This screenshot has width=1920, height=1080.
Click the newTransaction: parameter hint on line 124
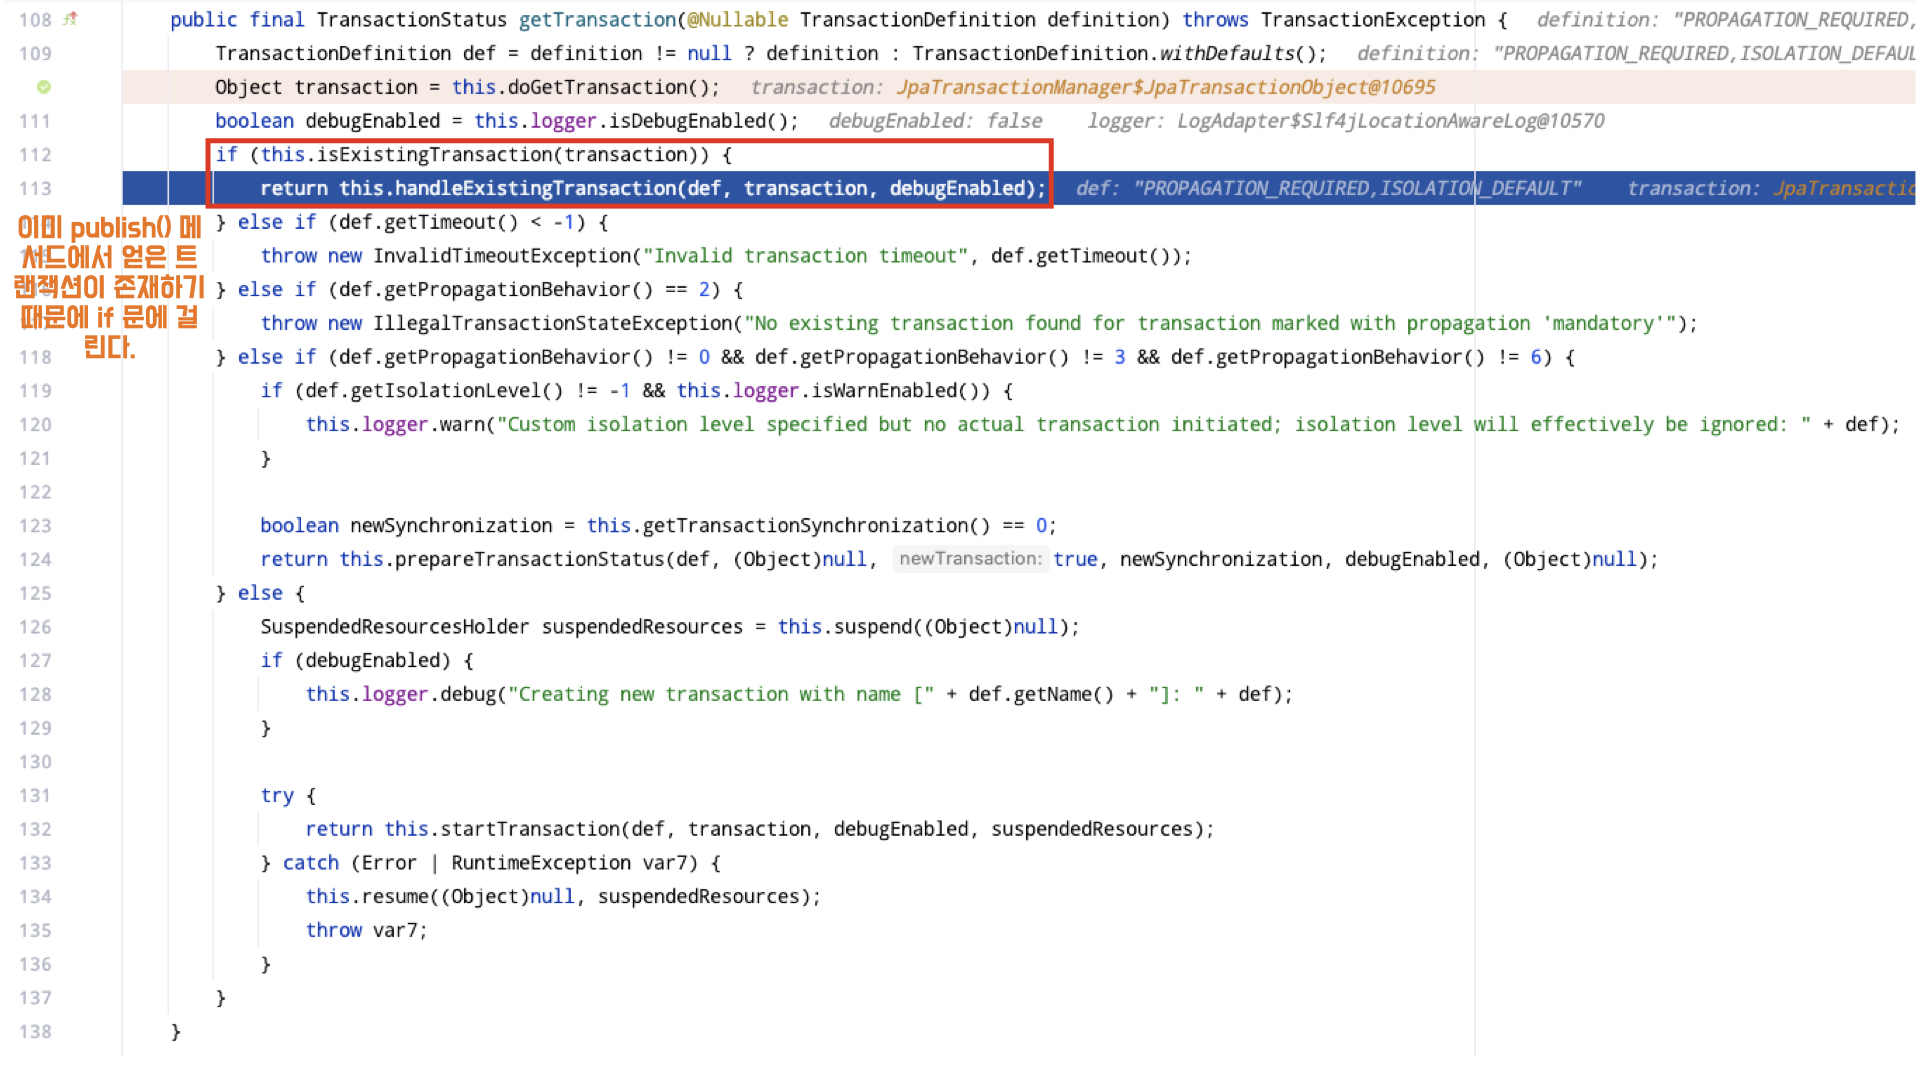tap(969, 559)
